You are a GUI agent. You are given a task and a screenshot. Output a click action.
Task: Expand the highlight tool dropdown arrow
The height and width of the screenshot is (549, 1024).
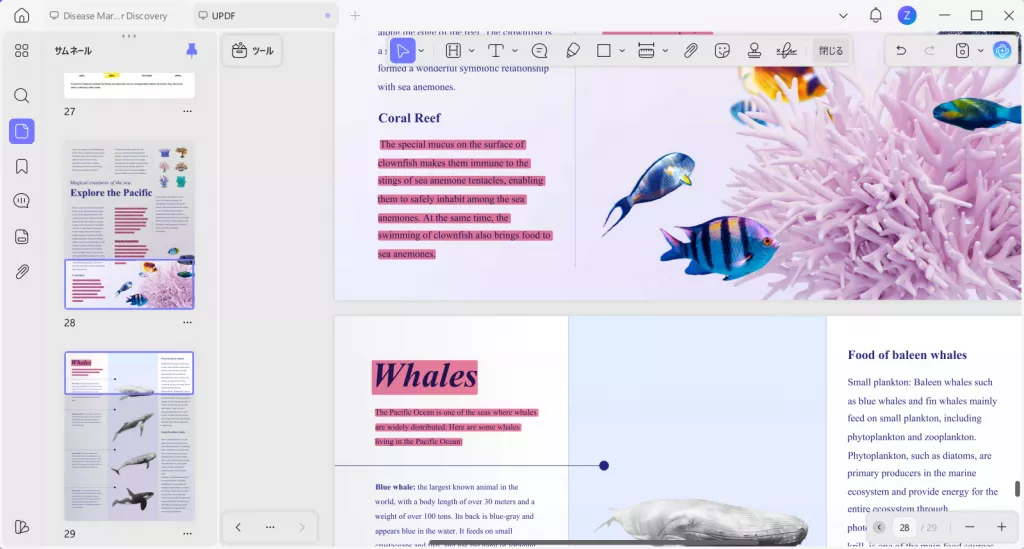click(472, 50)
